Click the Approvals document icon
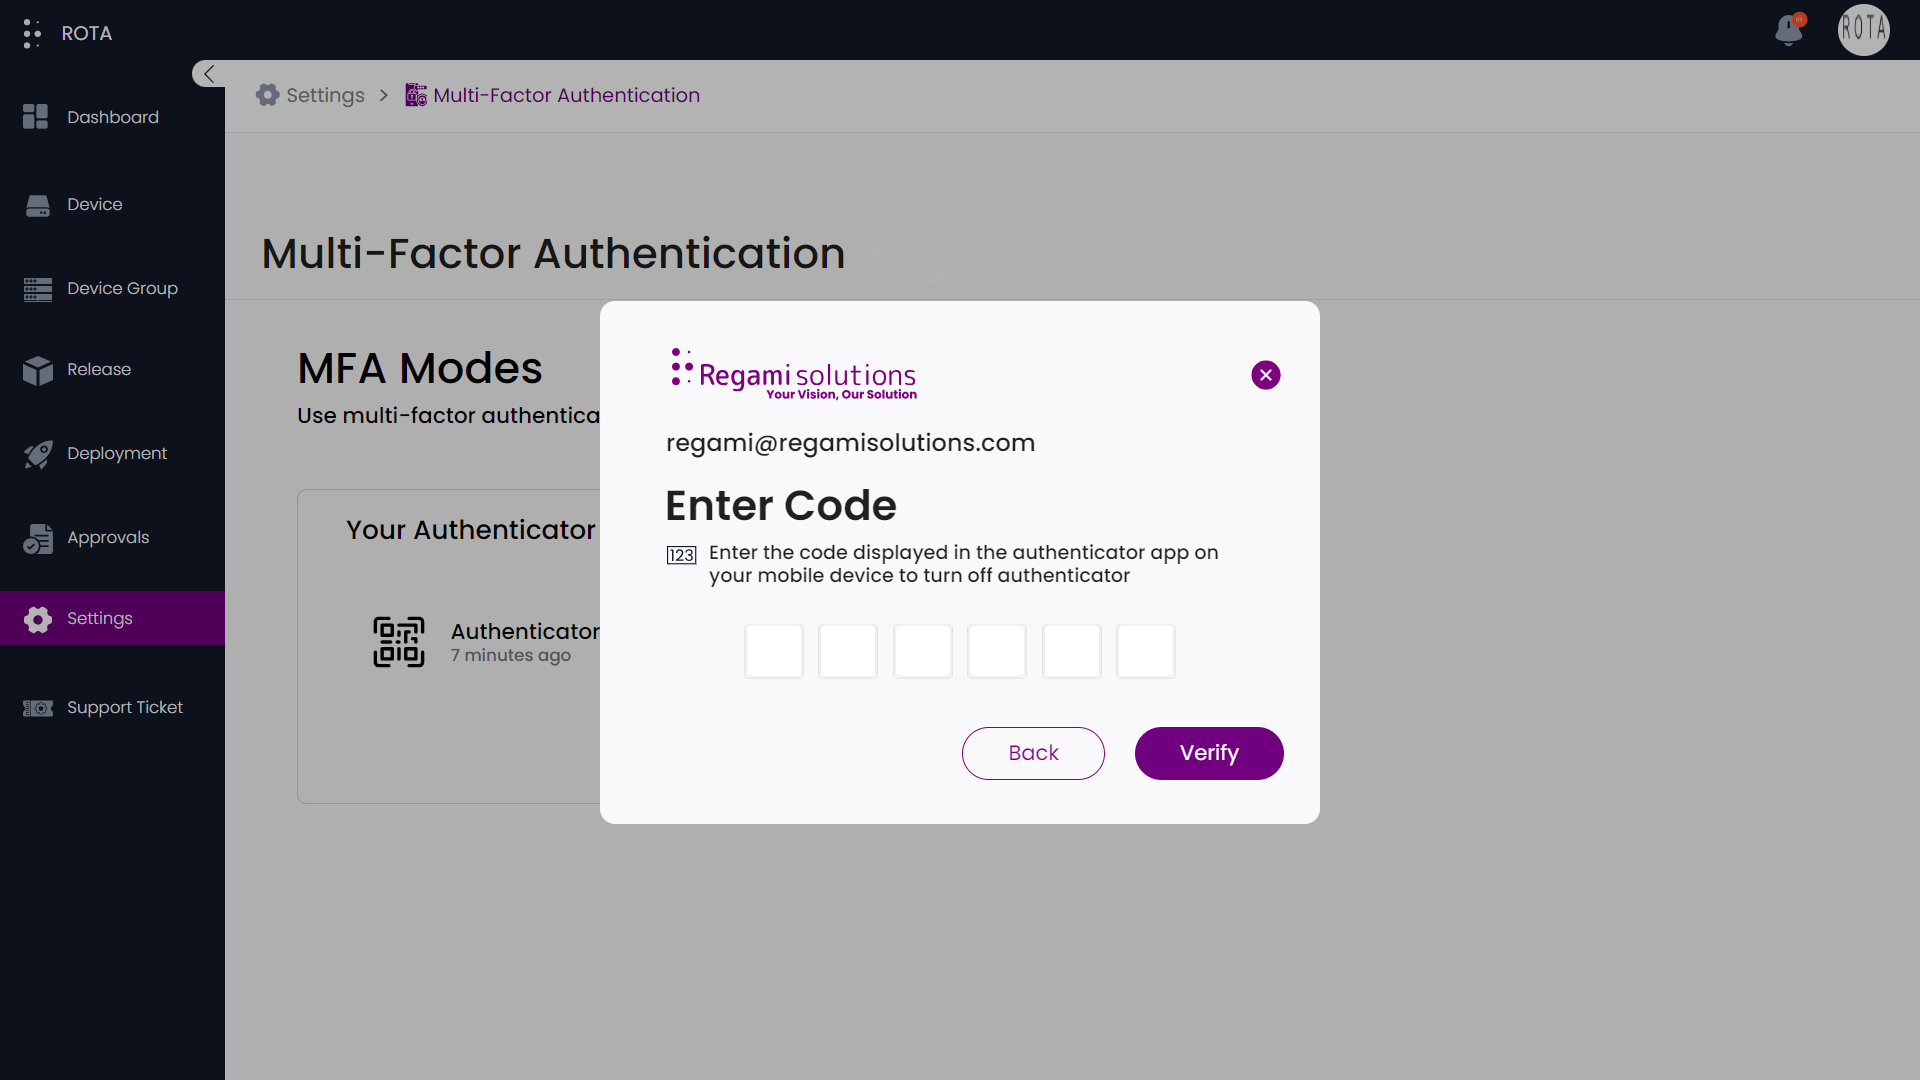Screen dimensions: 1920x1080 [38, 538]
